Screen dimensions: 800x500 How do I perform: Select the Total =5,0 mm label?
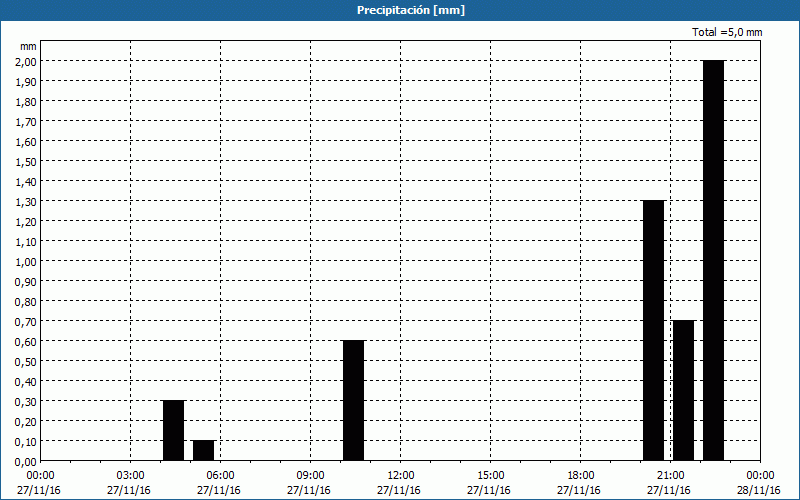tap(727, 32)
